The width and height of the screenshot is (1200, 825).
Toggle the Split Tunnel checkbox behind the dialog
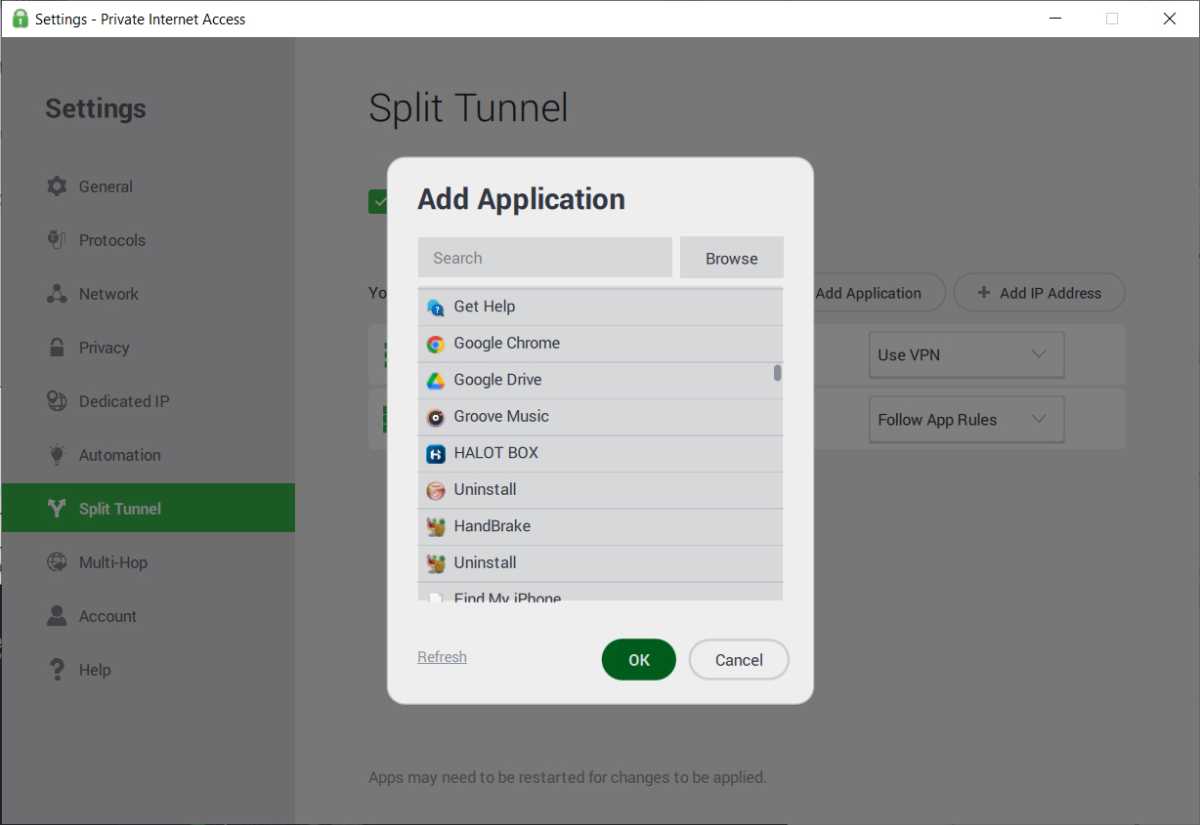(378, 202)
